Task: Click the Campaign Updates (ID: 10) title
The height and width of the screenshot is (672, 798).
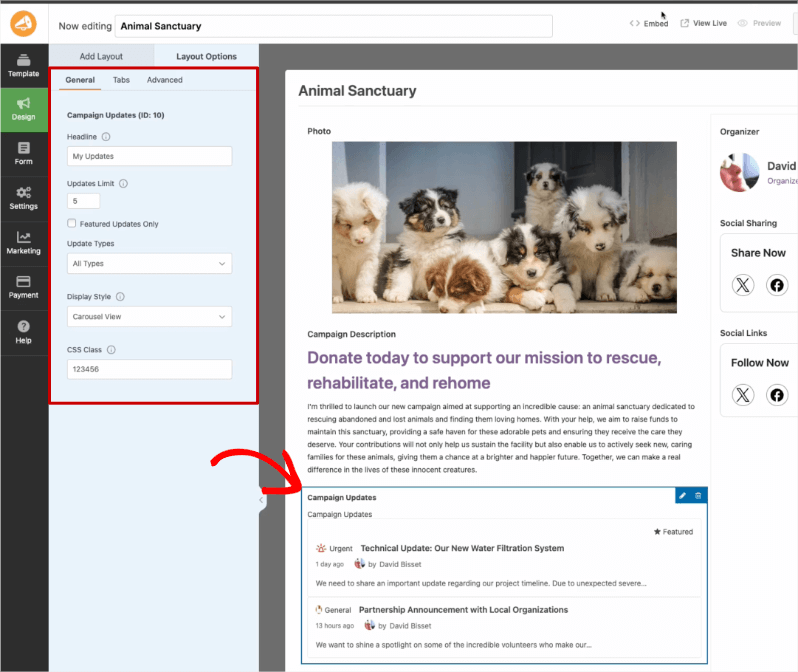Action: click(116, 115)
